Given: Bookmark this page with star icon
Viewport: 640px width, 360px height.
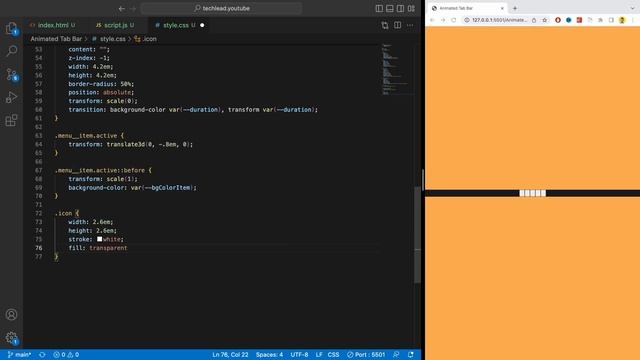Looking at the screenshot, I should click(544, 20).
